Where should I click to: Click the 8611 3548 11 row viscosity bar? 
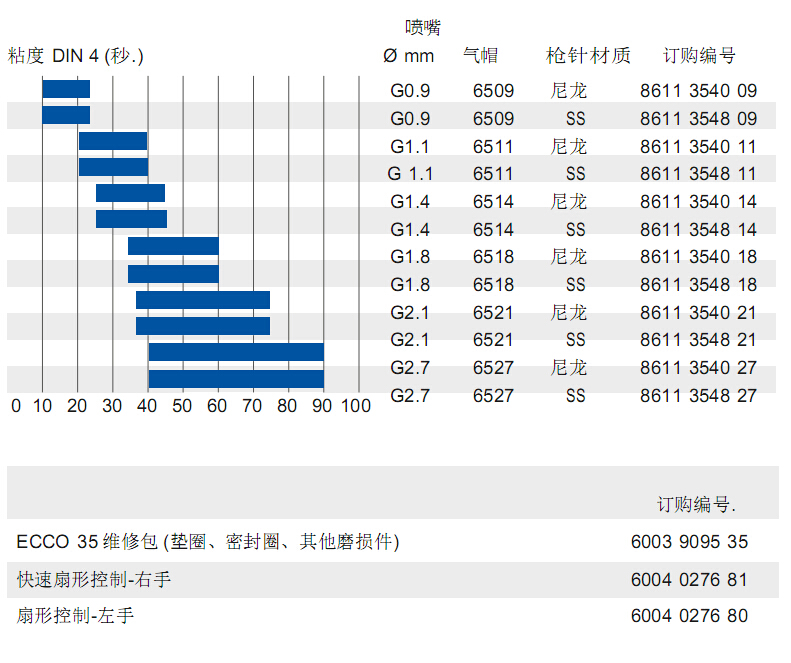click(114, 167)
